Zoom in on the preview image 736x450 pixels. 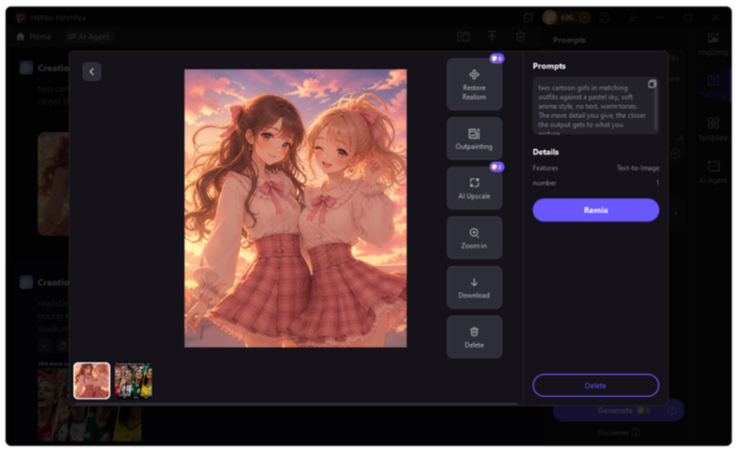(474, 238)
